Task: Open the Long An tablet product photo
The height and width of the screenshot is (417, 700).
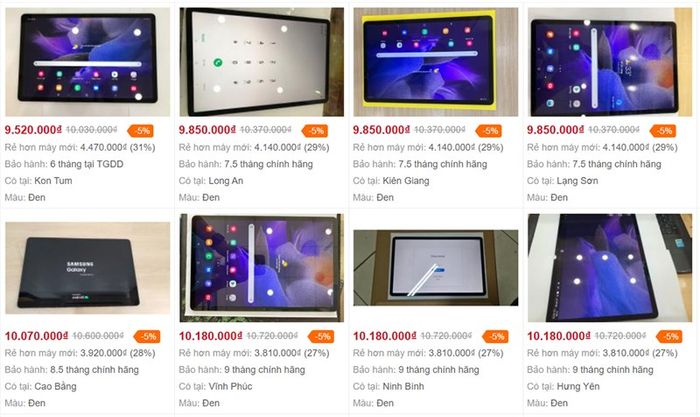Action: point(262,62)
